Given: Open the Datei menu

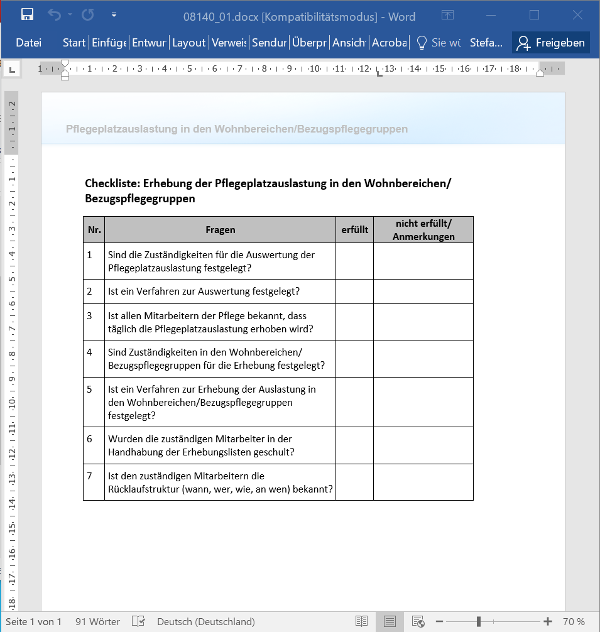Looking at the screenshot, I should pyautogui.click(x=29, y=43).
